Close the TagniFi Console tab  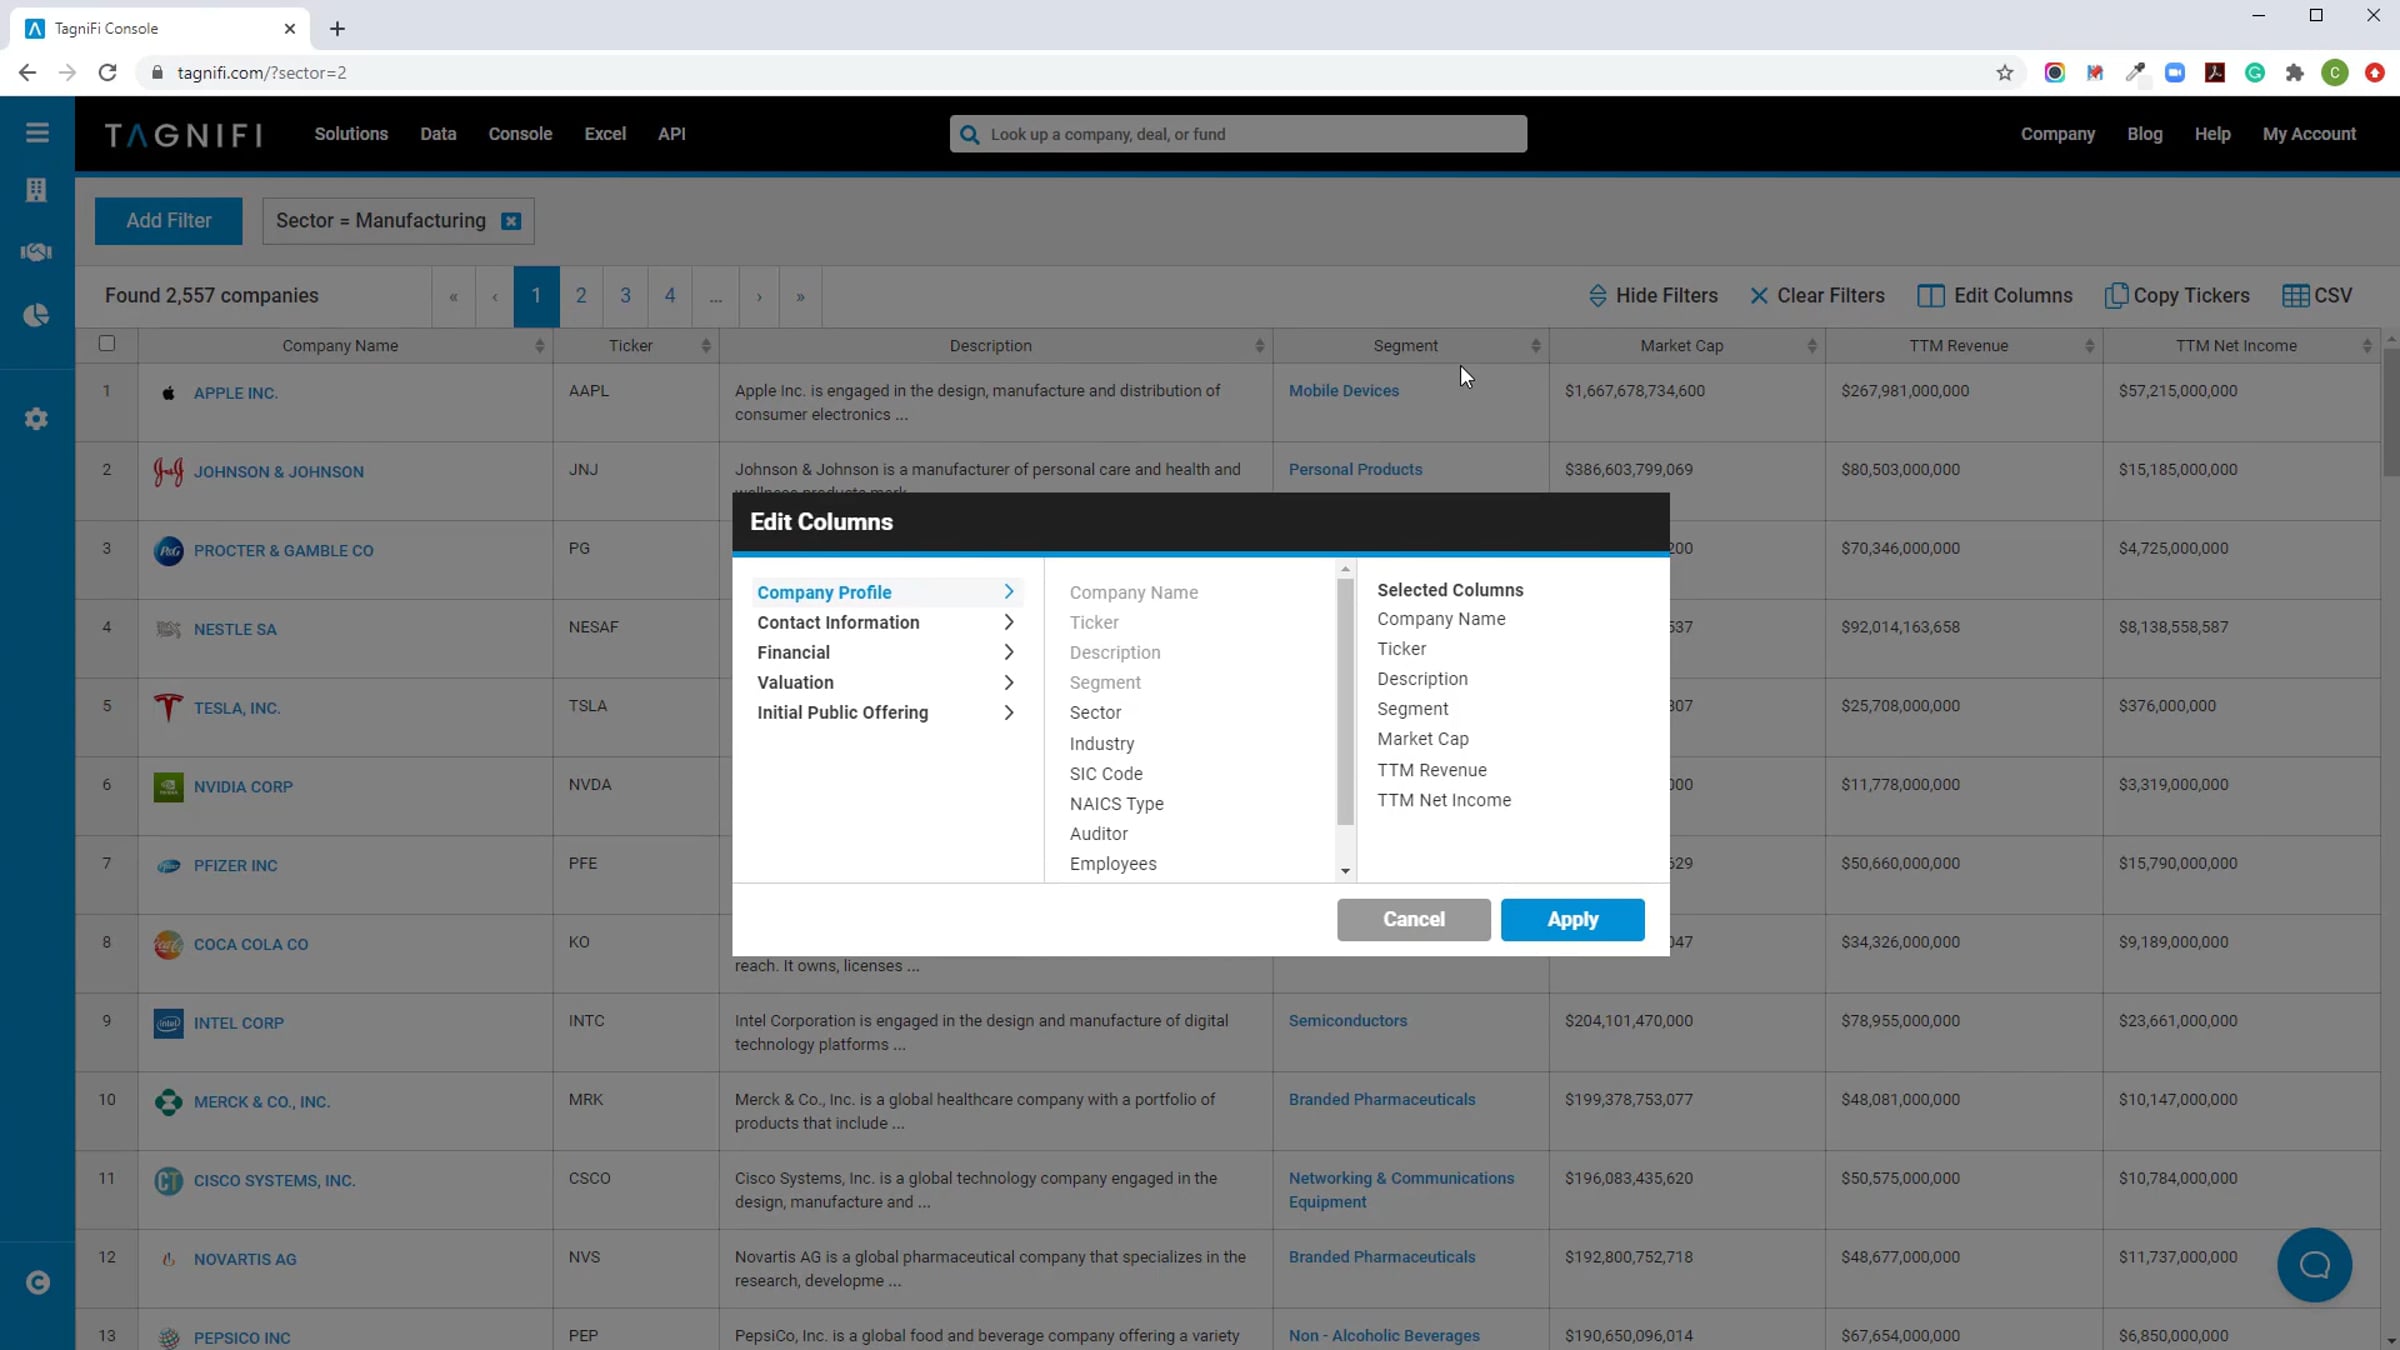tap(290, 29)
